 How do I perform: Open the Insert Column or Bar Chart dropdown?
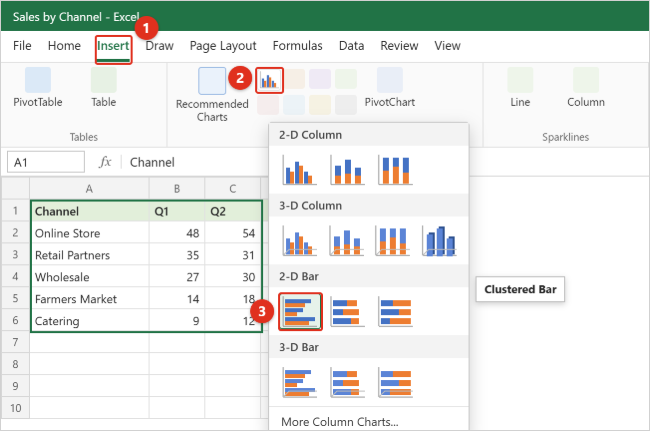269,80
